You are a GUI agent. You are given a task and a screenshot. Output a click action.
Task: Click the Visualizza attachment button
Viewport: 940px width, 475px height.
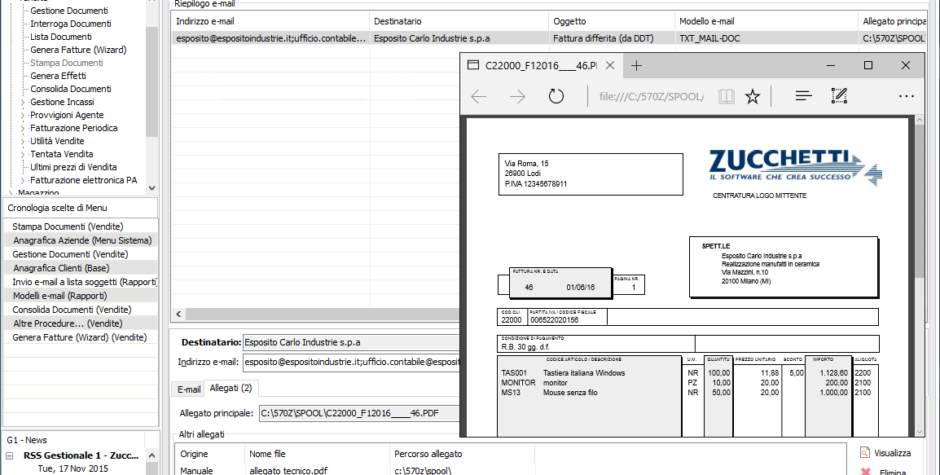tap(885, 453)
